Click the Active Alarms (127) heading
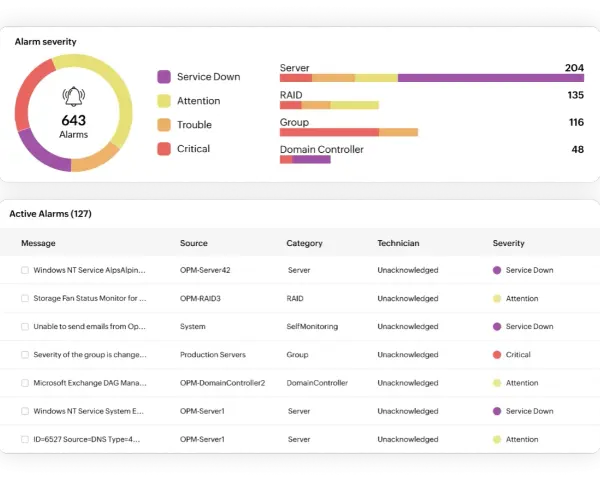600x480 pixels. [x=51, y=214]
